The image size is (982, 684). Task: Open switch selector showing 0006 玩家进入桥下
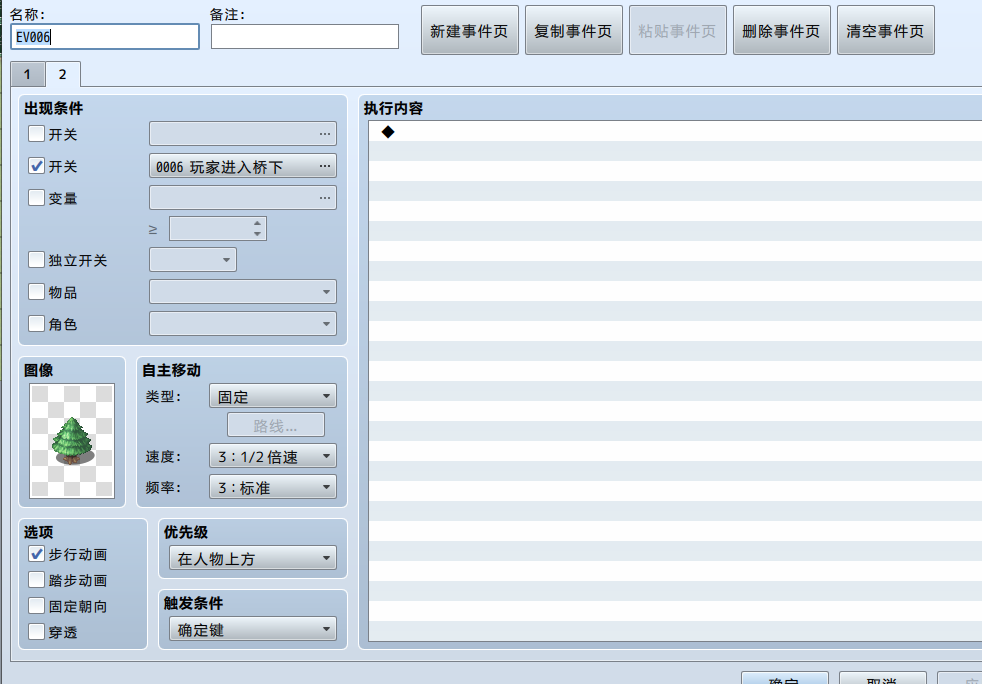(x=243, y=166)
